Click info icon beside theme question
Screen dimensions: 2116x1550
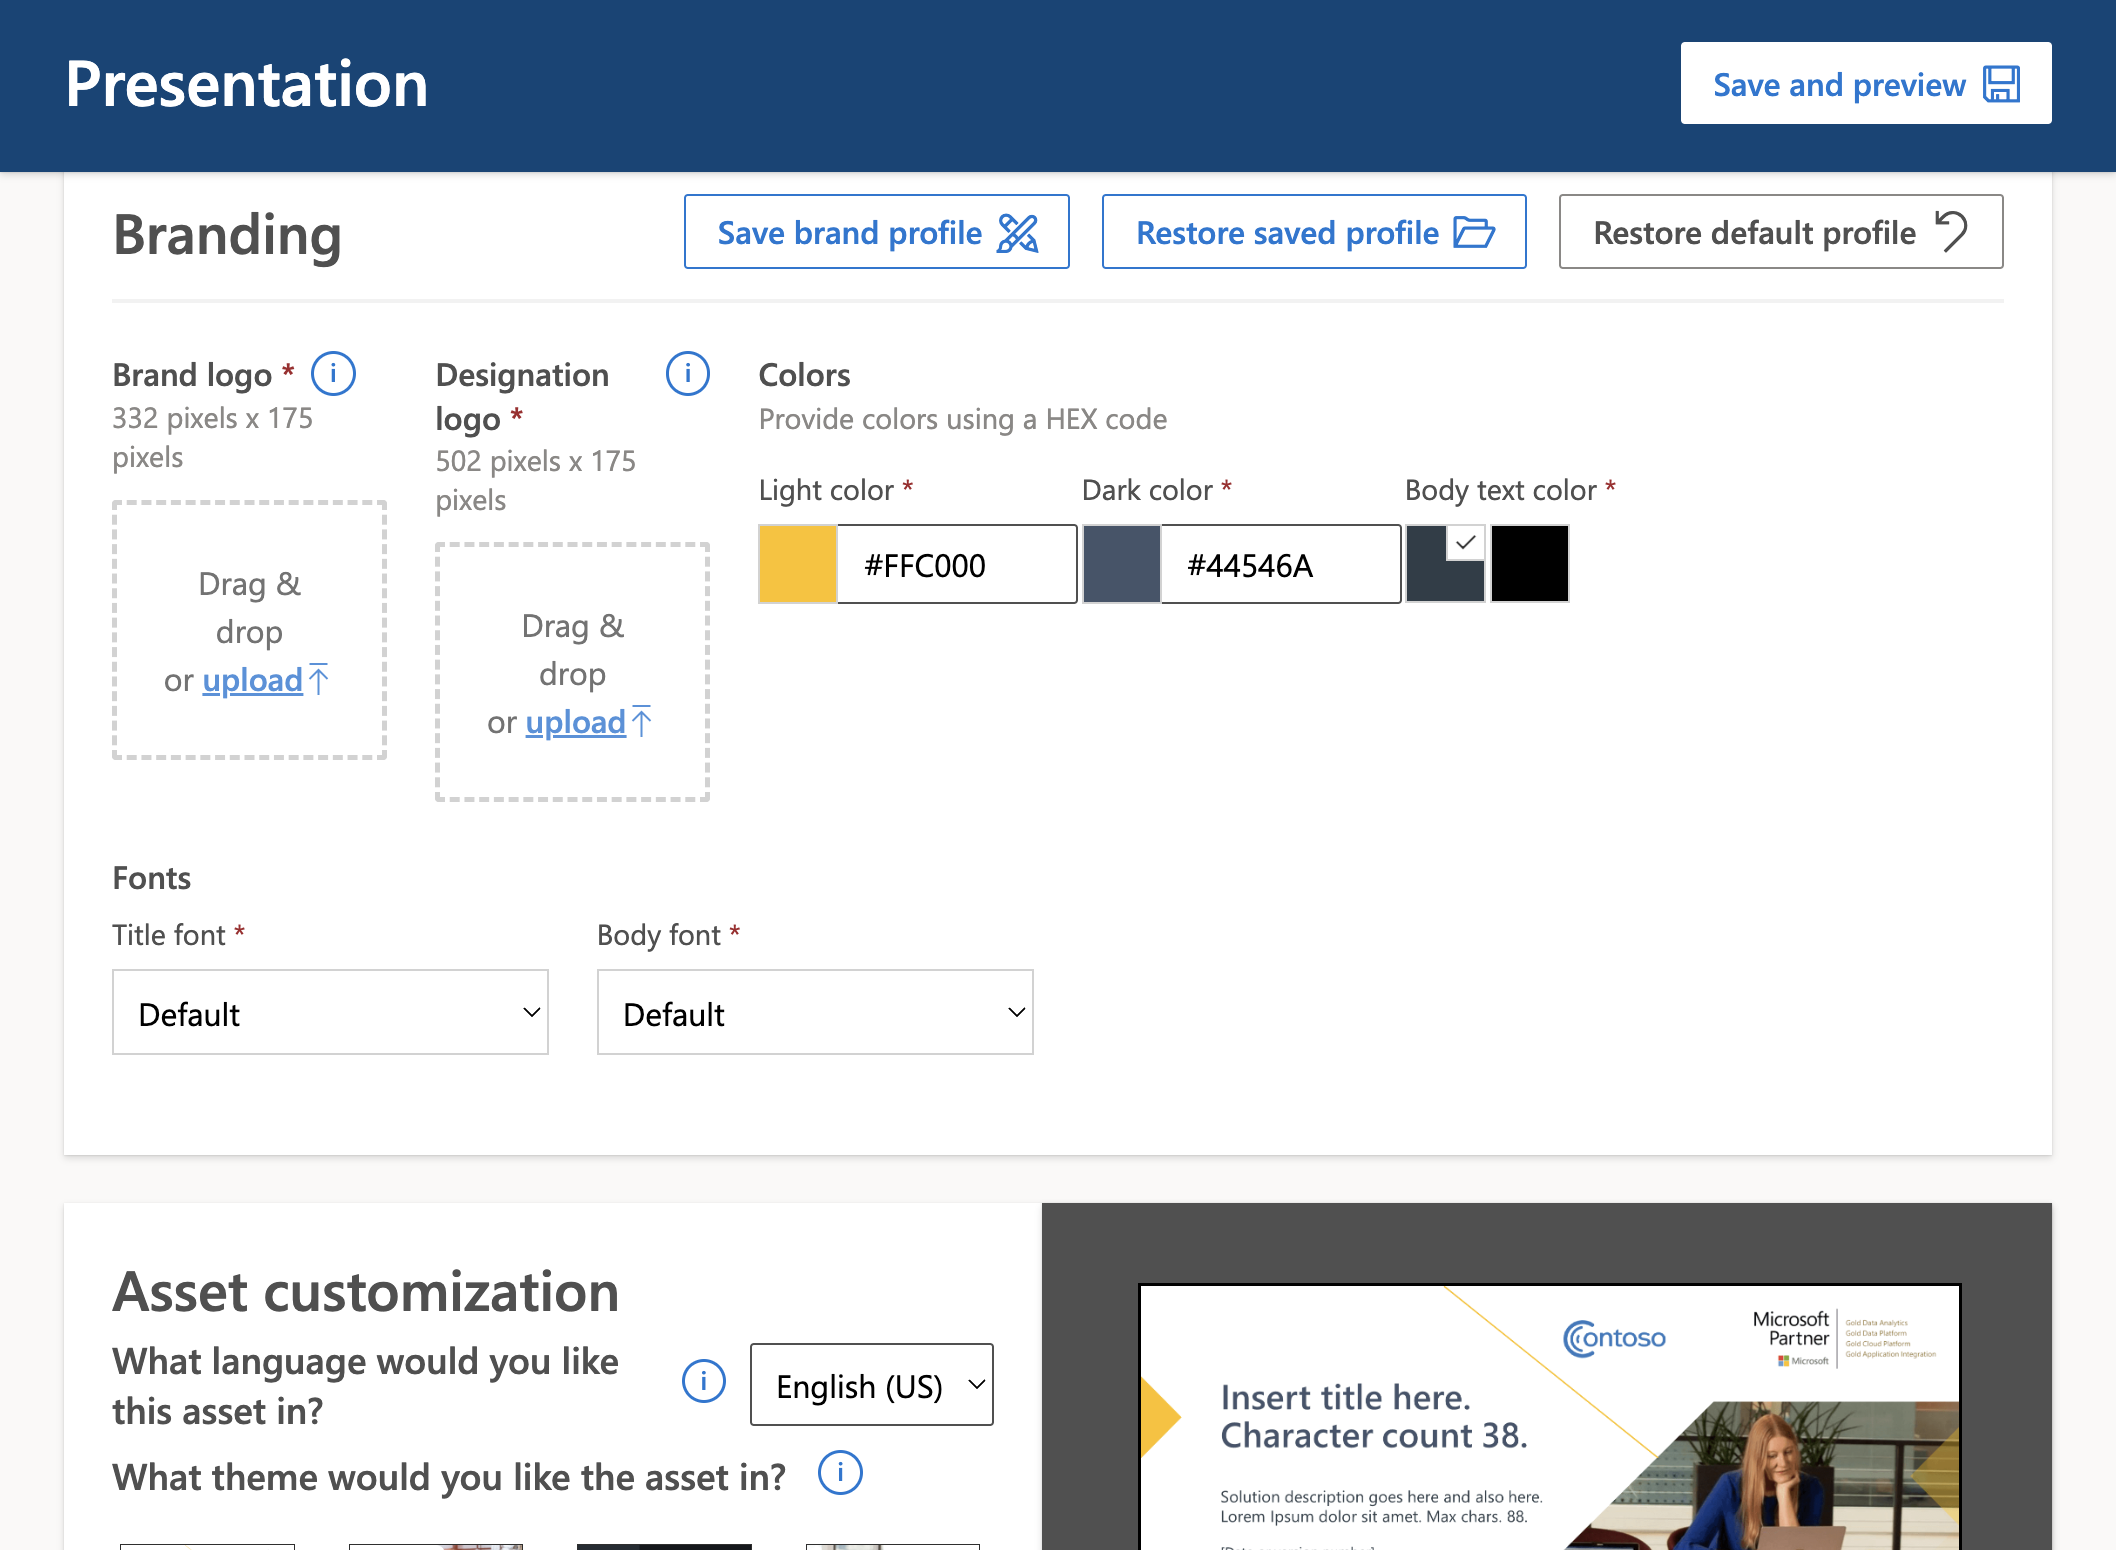(840, 1473)
